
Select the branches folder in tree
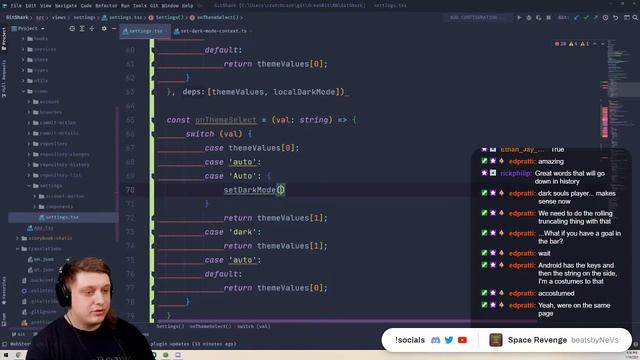51,112
